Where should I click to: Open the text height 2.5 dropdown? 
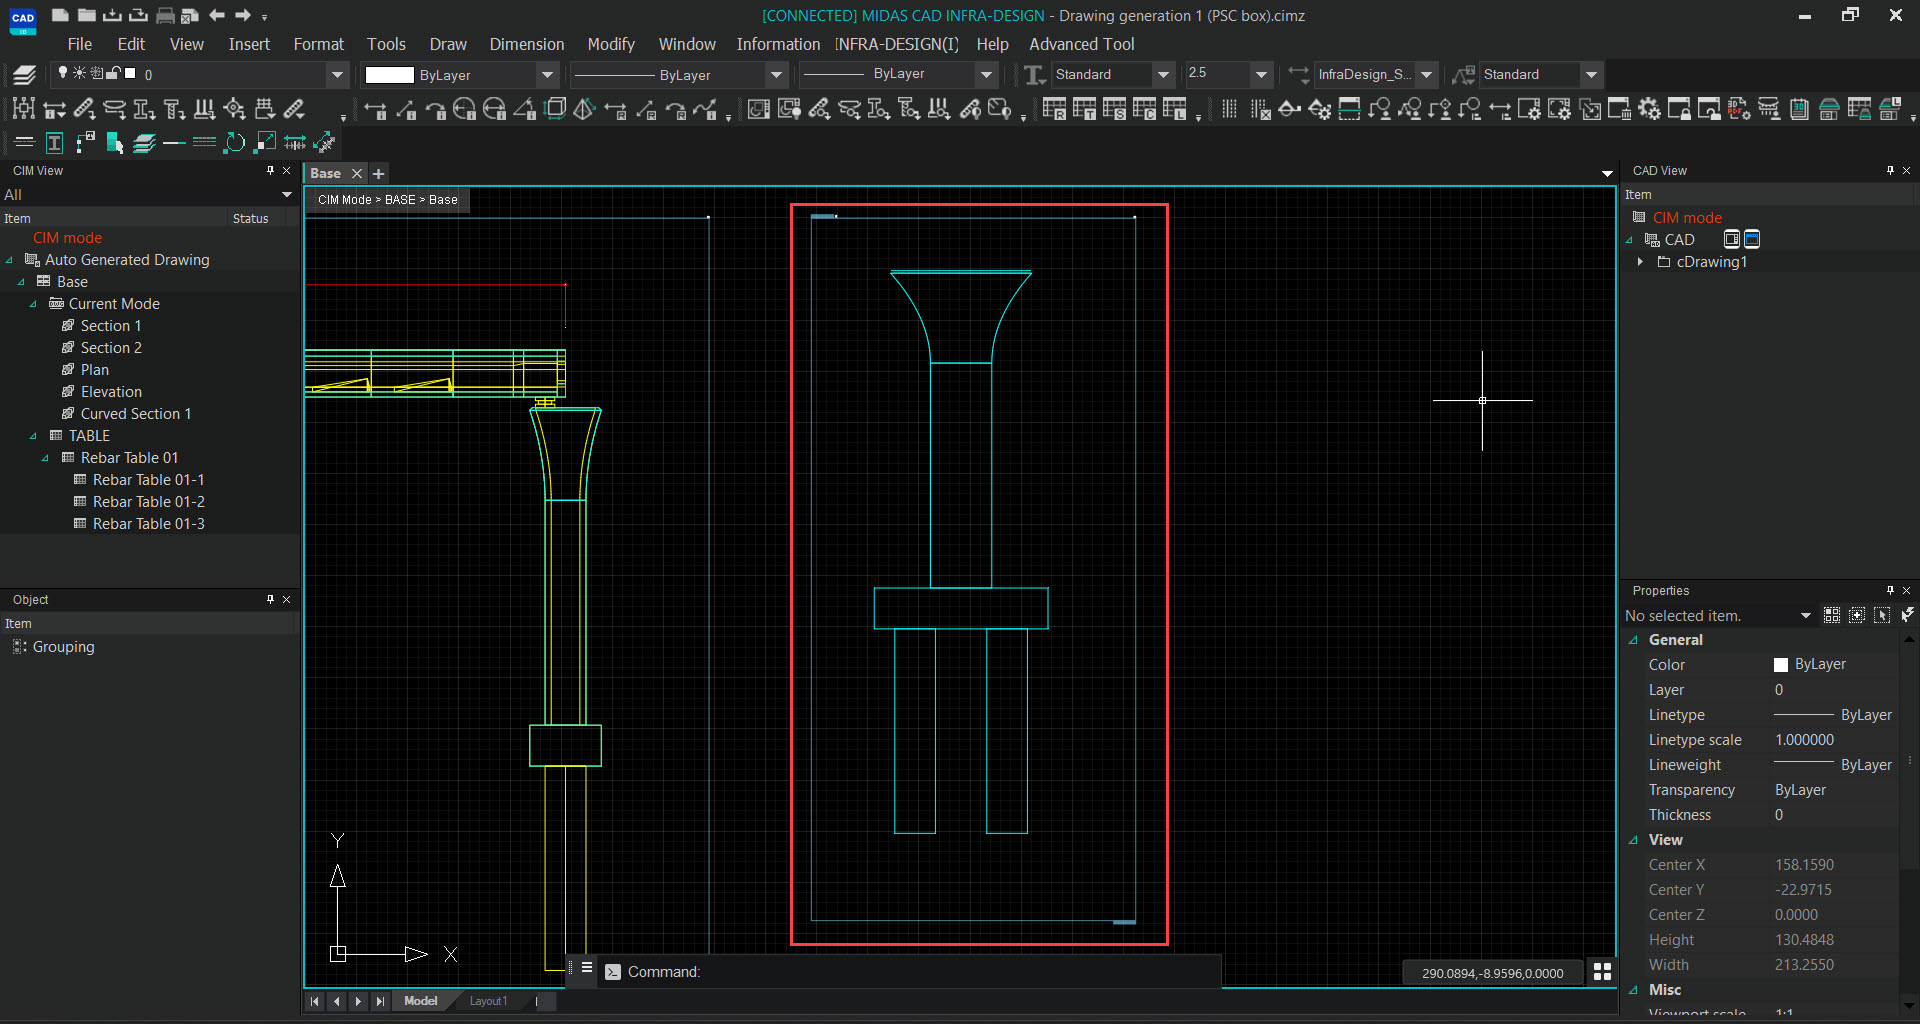tap(1261, 74)
